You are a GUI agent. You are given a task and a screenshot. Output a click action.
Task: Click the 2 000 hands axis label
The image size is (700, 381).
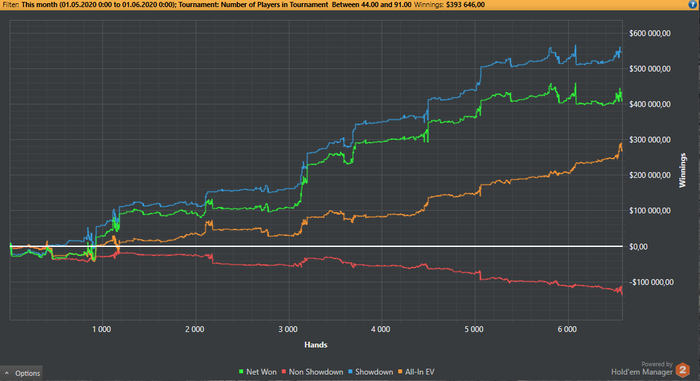[195, 329]
